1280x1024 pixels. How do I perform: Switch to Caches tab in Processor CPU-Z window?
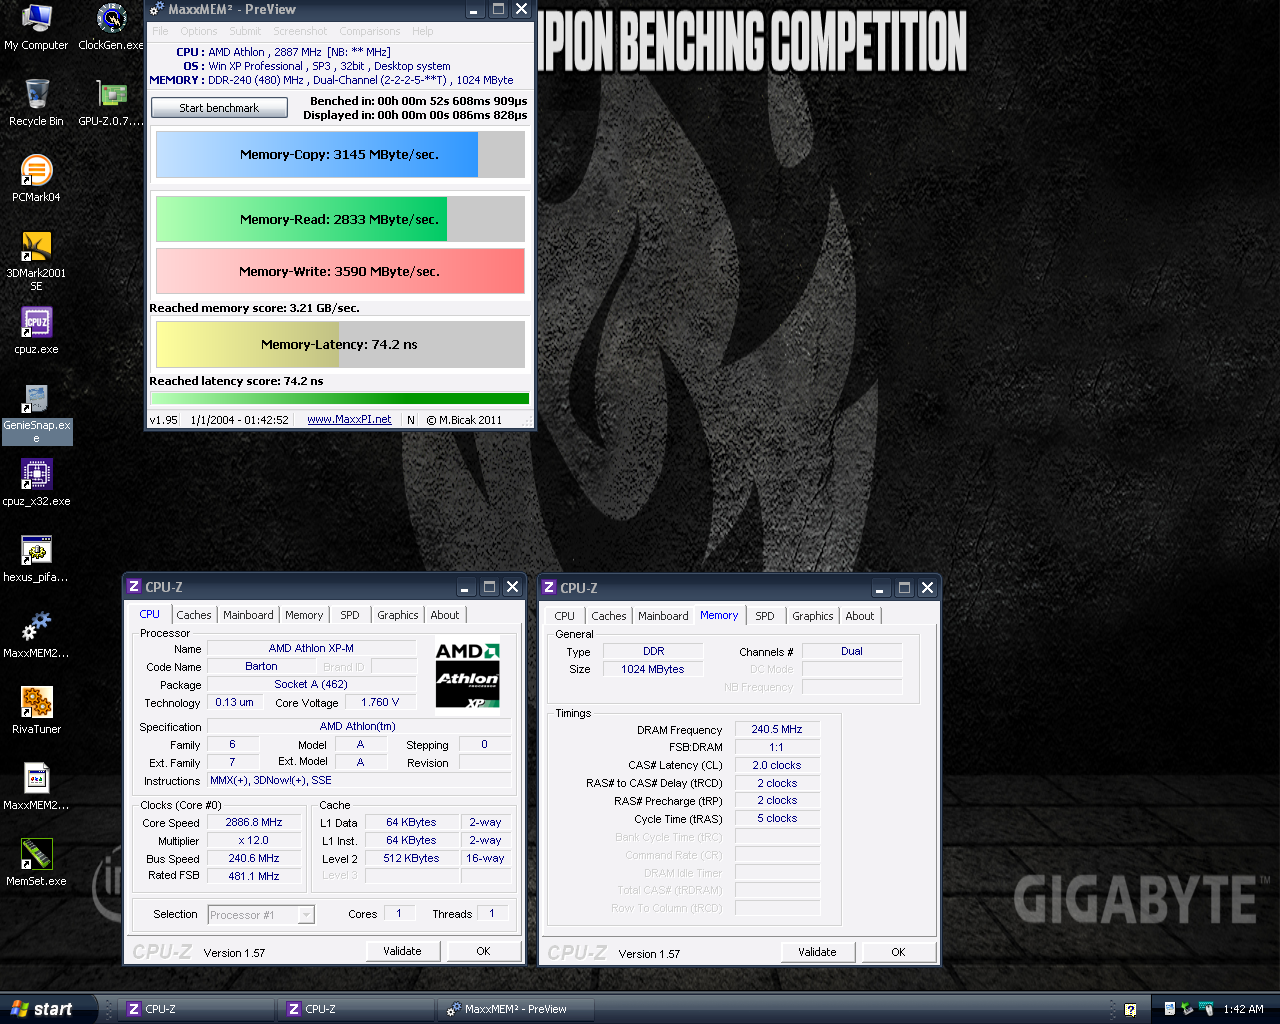coord(194,615)
